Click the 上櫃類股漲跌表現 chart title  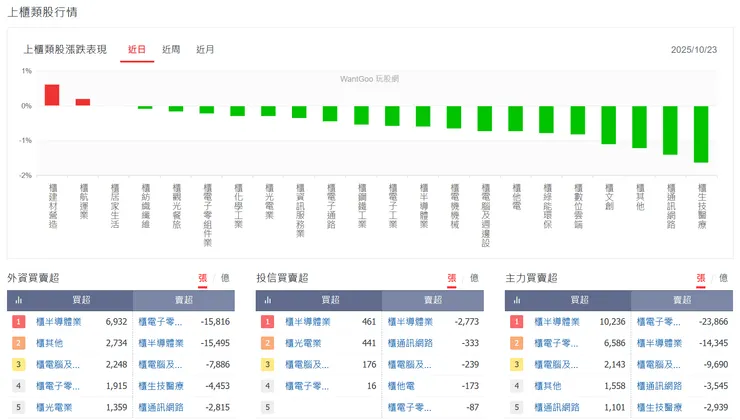tap(65, 50)
